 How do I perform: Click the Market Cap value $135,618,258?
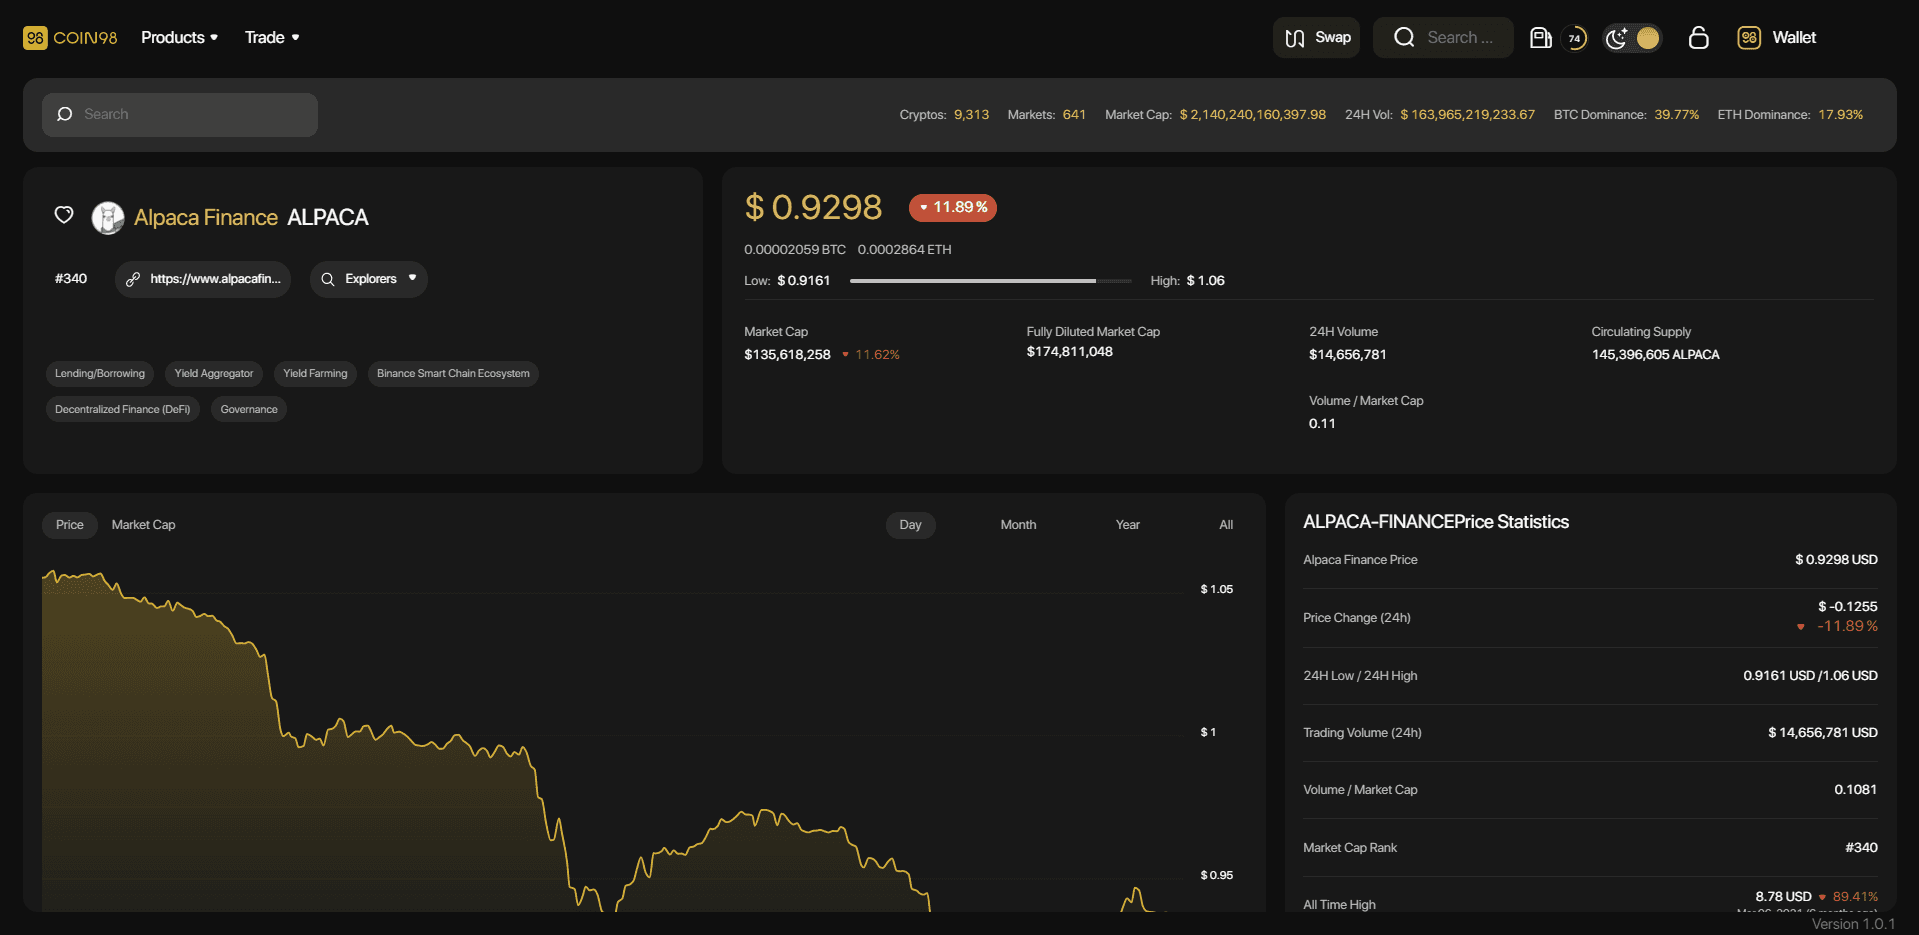(787, 355)
